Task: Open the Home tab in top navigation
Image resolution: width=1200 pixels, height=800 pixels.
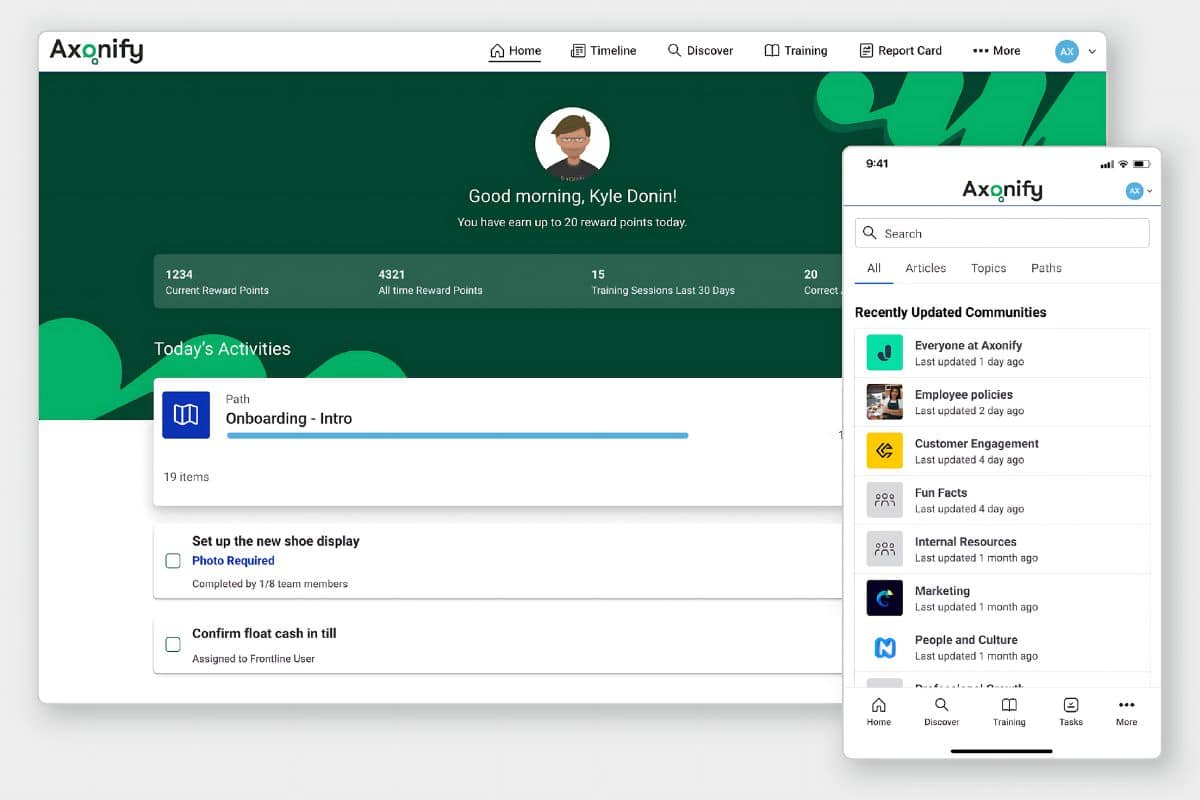Action: click(515, 51)
